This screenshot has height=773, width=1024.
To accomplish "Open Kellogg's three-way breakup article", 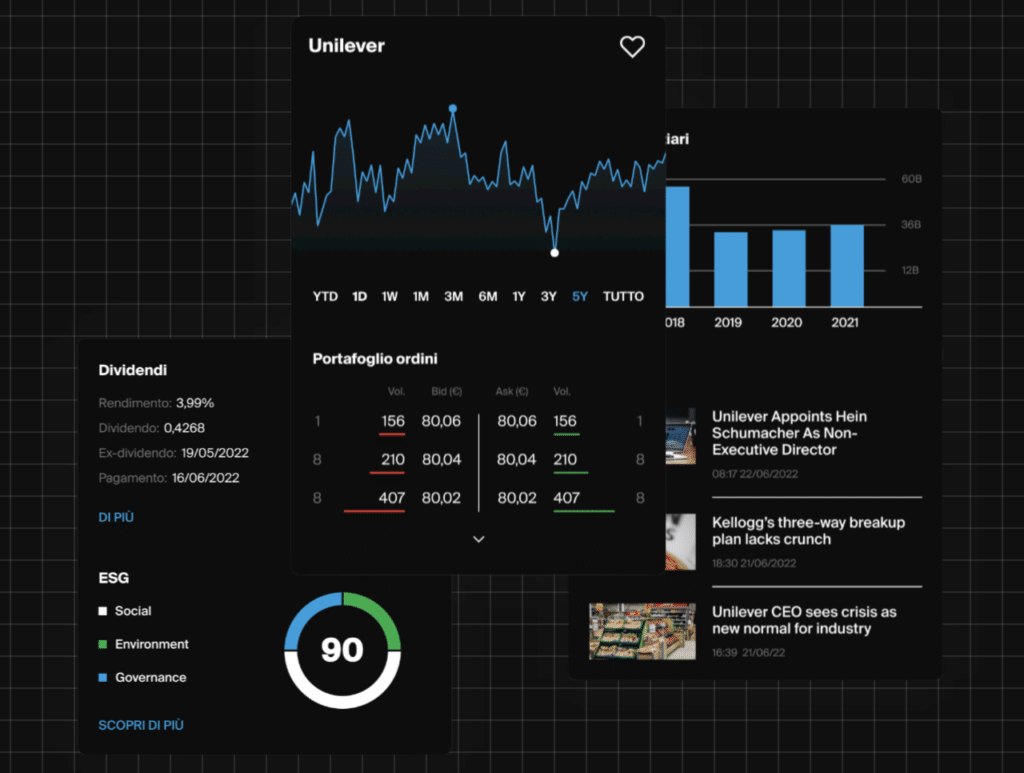I will [808, 531].
